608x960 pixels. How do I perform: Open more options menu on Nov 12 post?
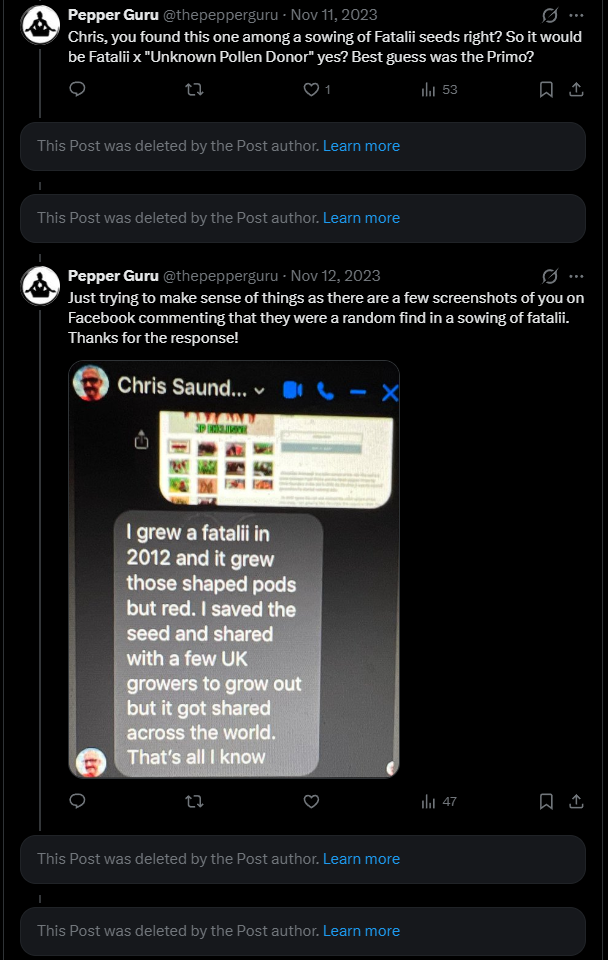point(576,276)
